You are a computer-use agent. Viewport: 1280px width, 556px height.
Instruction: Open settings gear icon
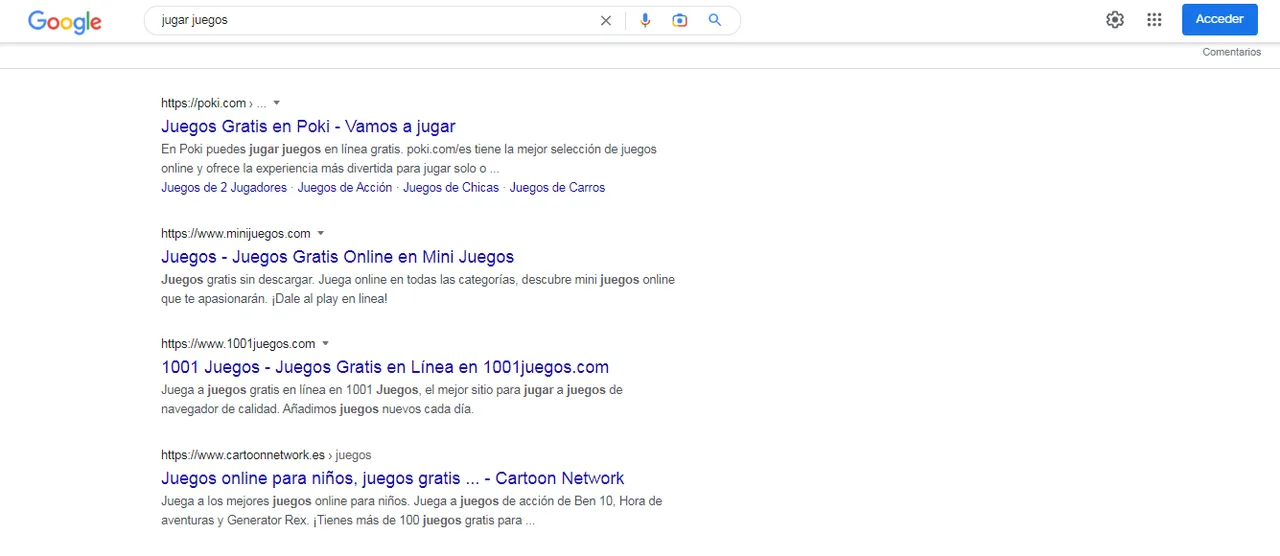click(1115, 19)
